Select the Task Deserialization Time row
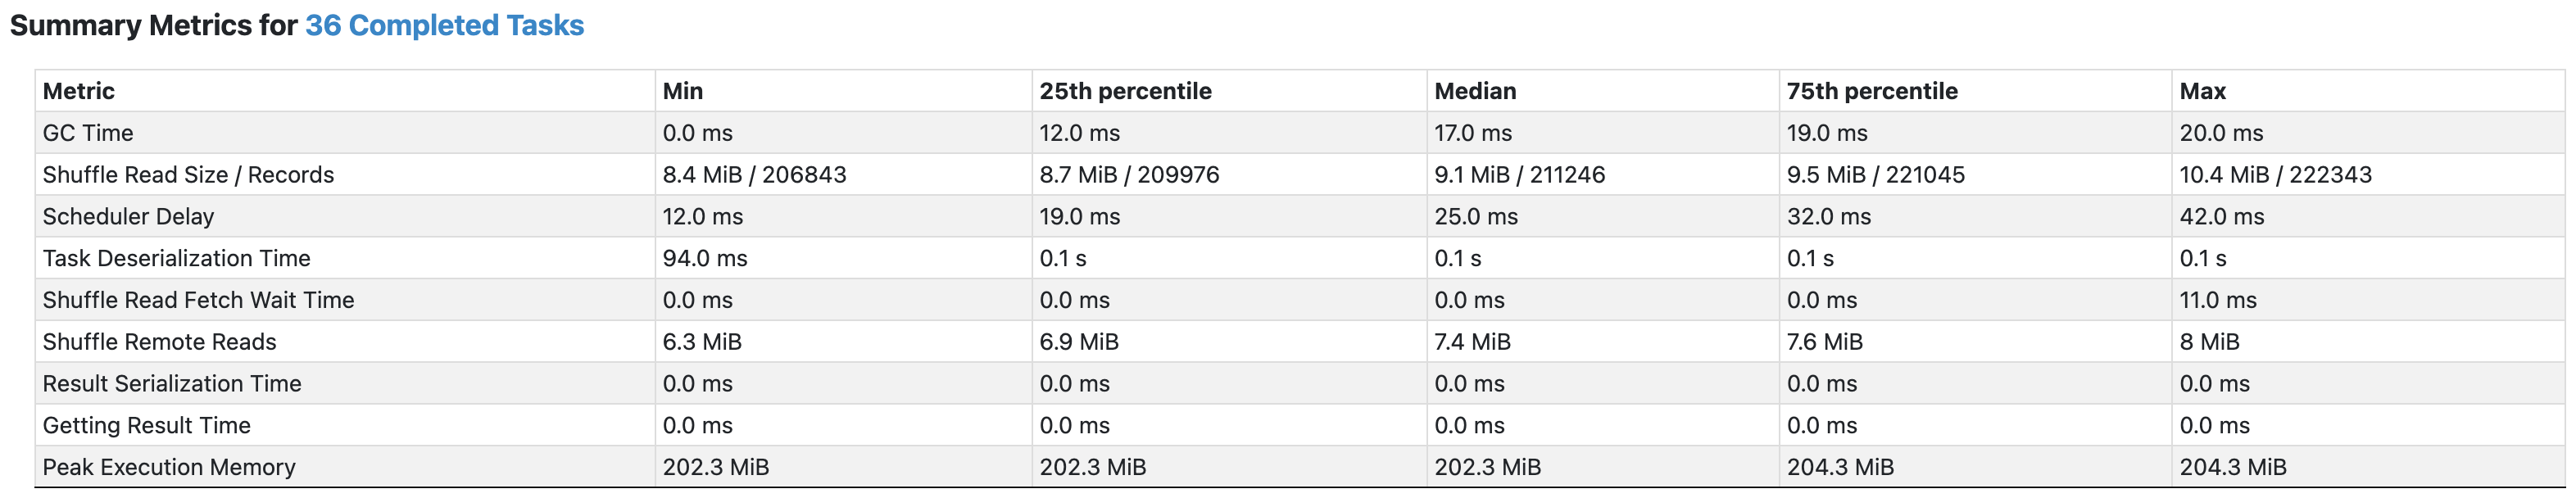This screenshot has height=498, width=2576. click(x=176, y=258)
